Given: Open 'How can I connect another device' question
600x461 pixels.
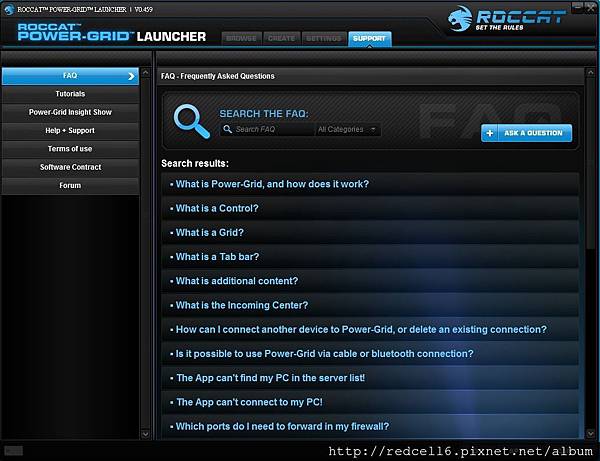Looking at the screenshot, I should point(370,329).
